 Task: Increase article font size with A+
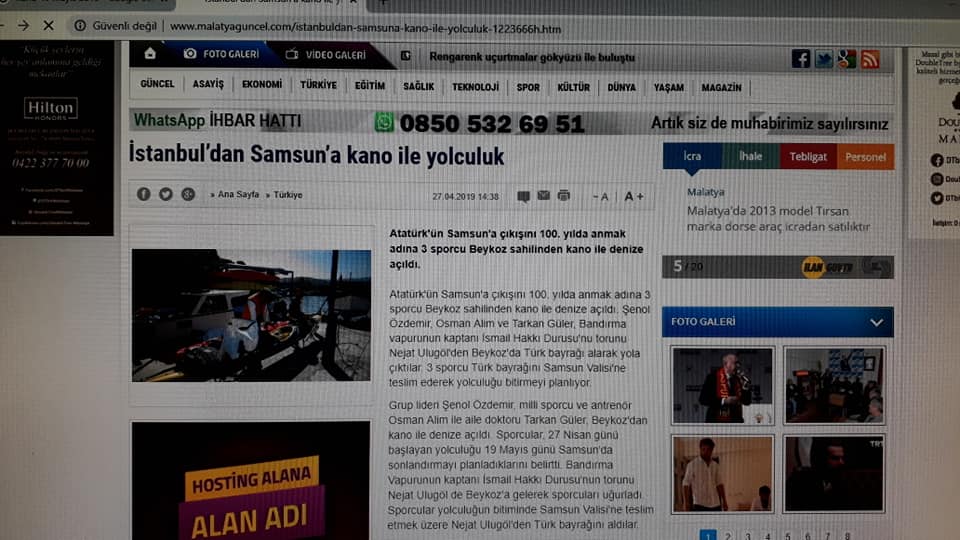634,196
